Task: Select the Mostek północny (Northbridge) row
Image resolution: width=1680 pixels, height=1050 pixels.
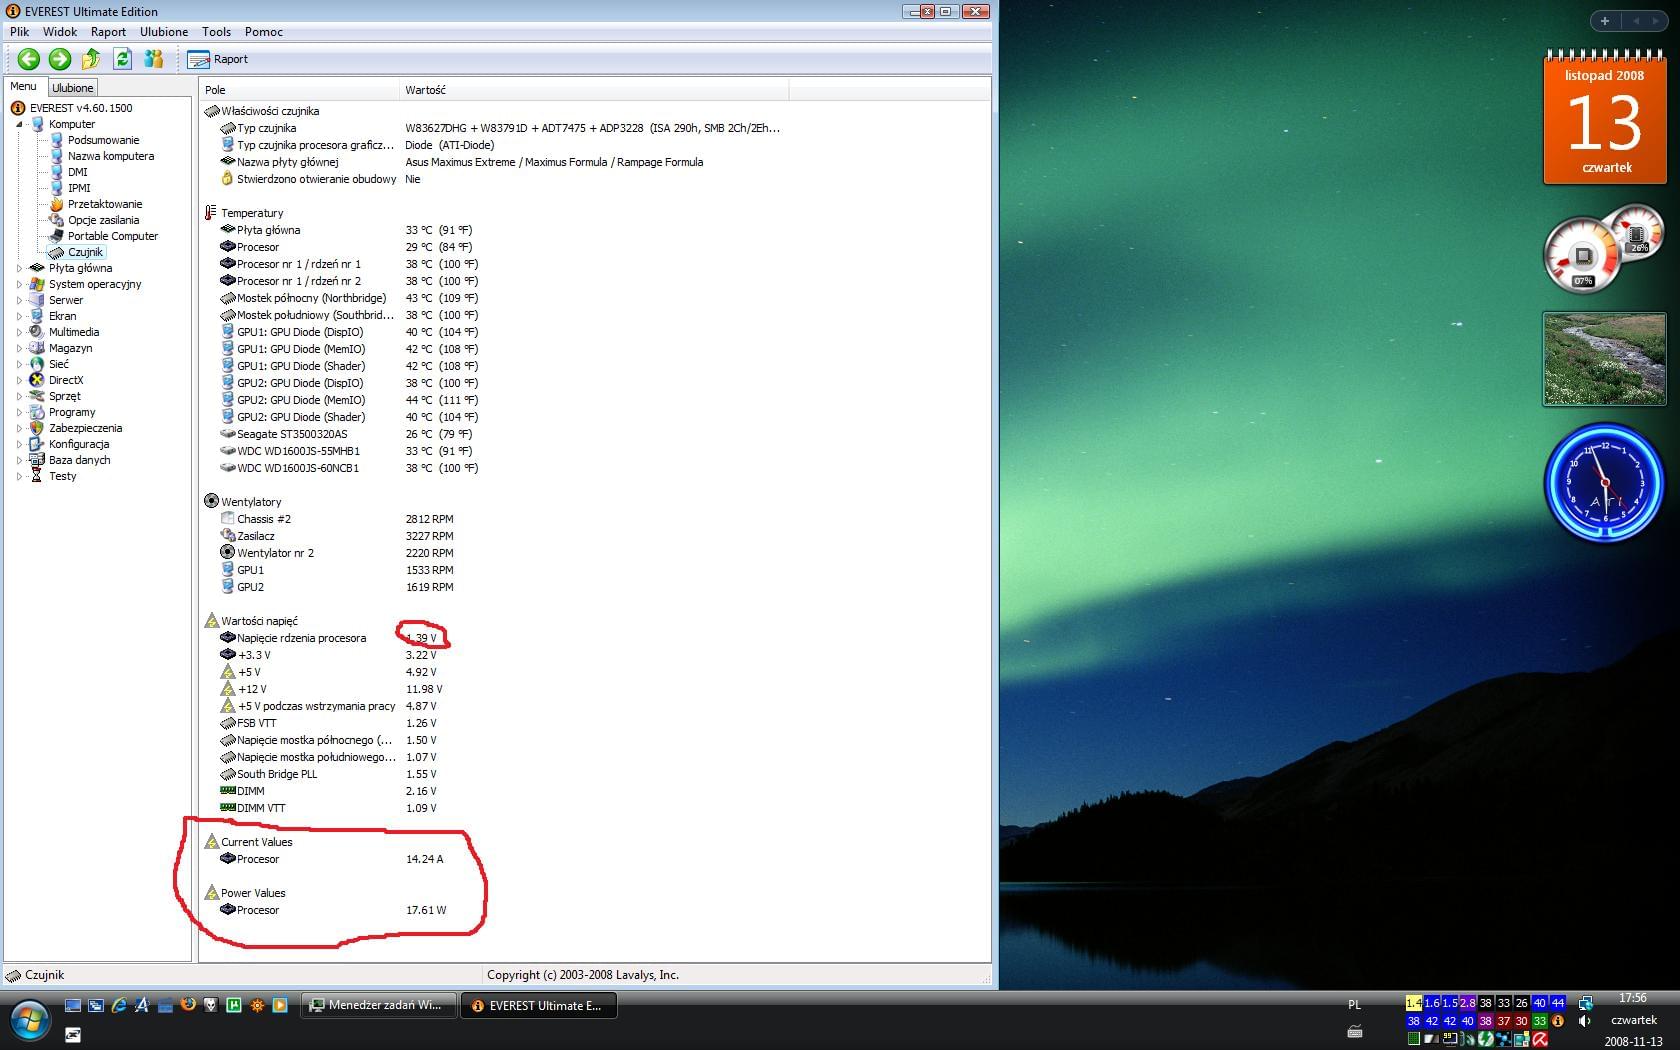Action: pos(349,298)
